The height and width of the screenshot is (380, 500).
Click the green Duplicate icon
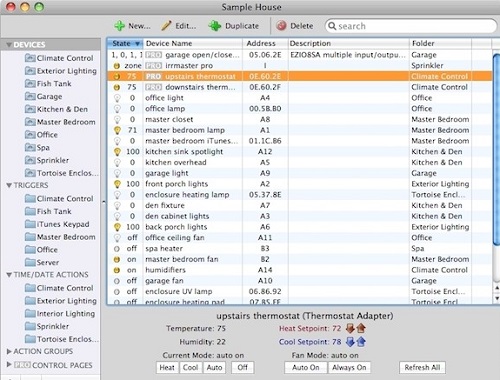pos(215,26)
